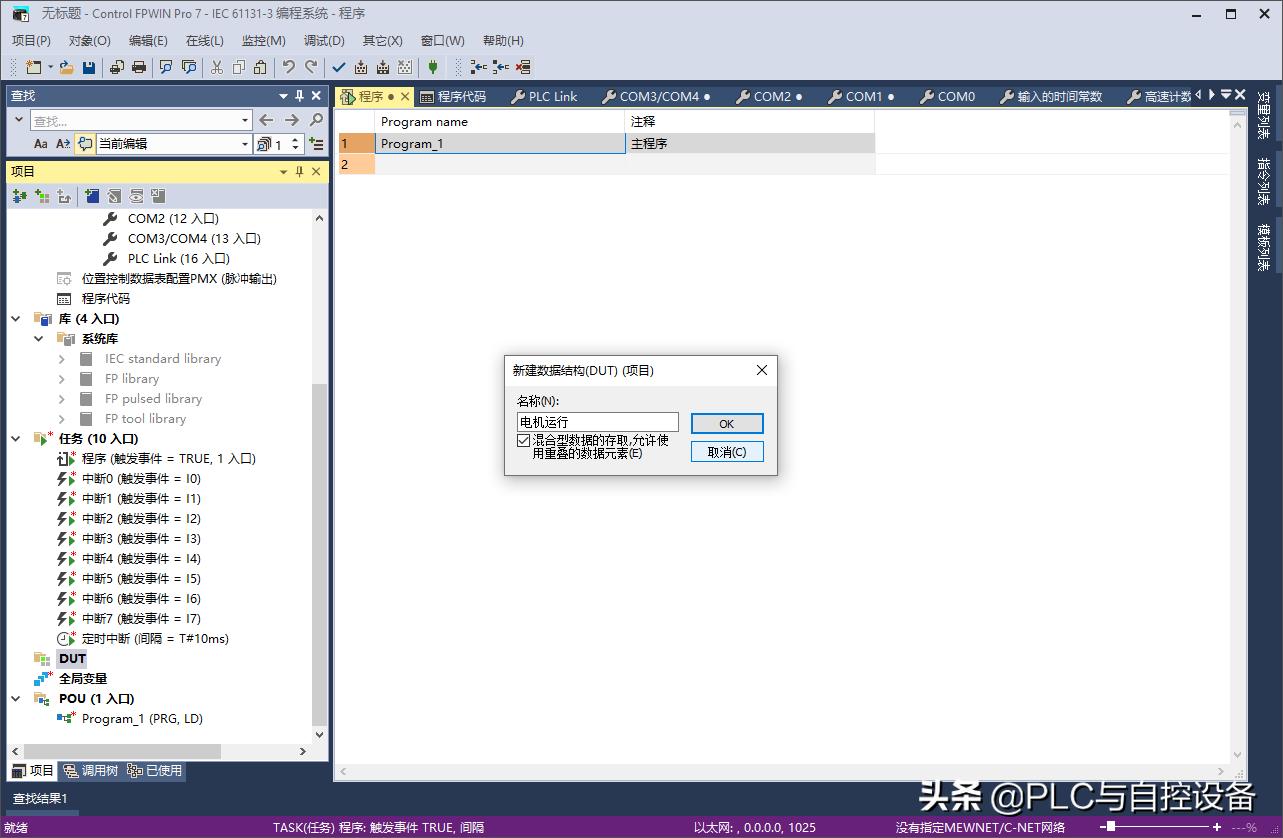Select the Save icon in the toolbar
Viewport: 1283px width, 838px height.
87,67
